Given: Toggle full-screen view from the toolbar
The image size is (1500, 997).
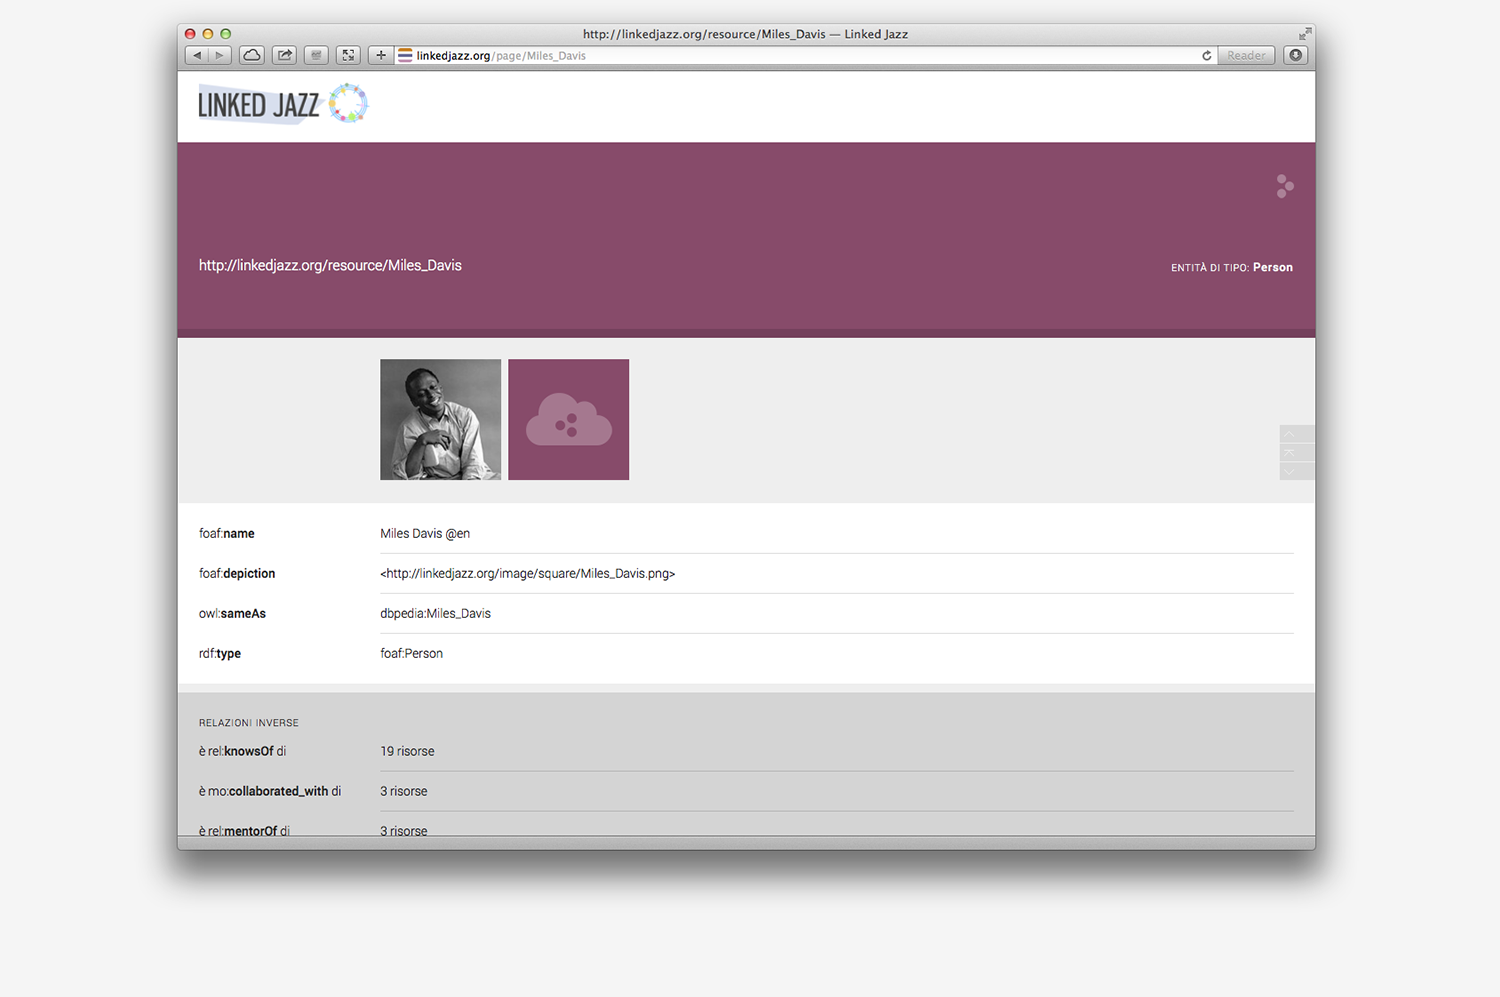Looking at the screenshot, I should click(x=348, y=55).
